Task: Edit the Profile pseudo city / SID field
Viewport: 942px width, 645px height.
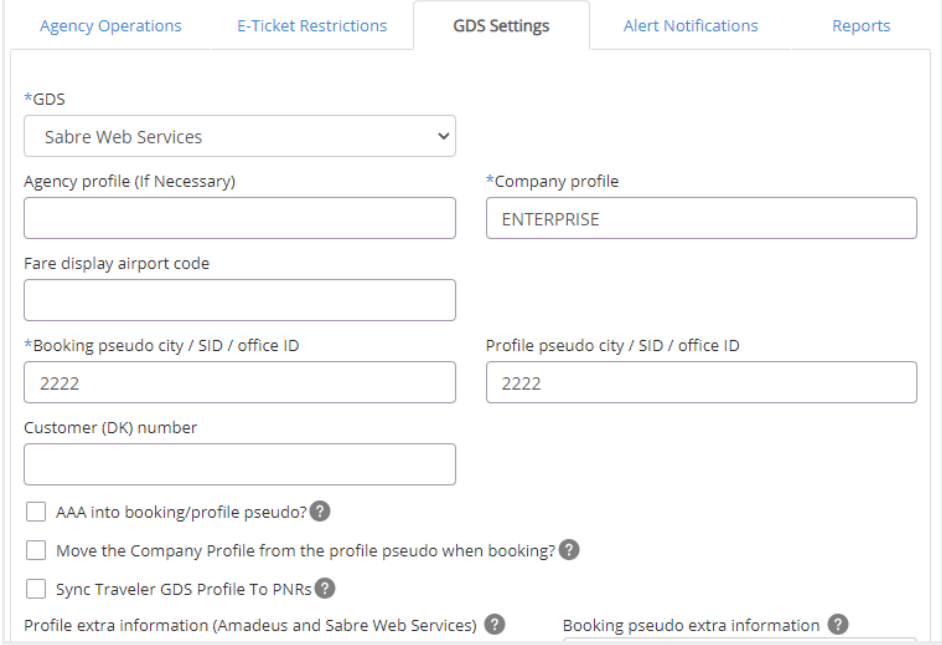Action: [x=701, y=382]
